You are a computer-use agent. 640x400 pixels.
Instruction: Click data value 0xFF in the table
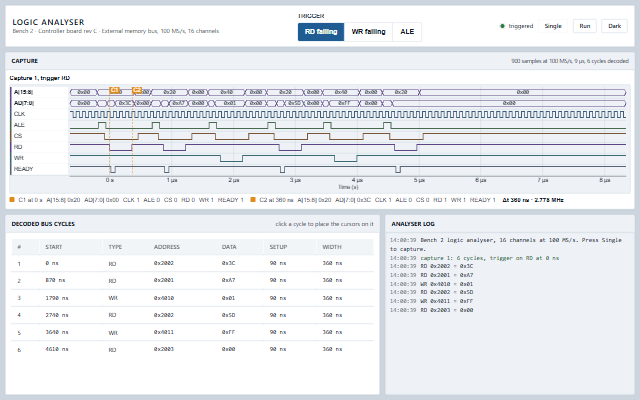coord(228,332)
